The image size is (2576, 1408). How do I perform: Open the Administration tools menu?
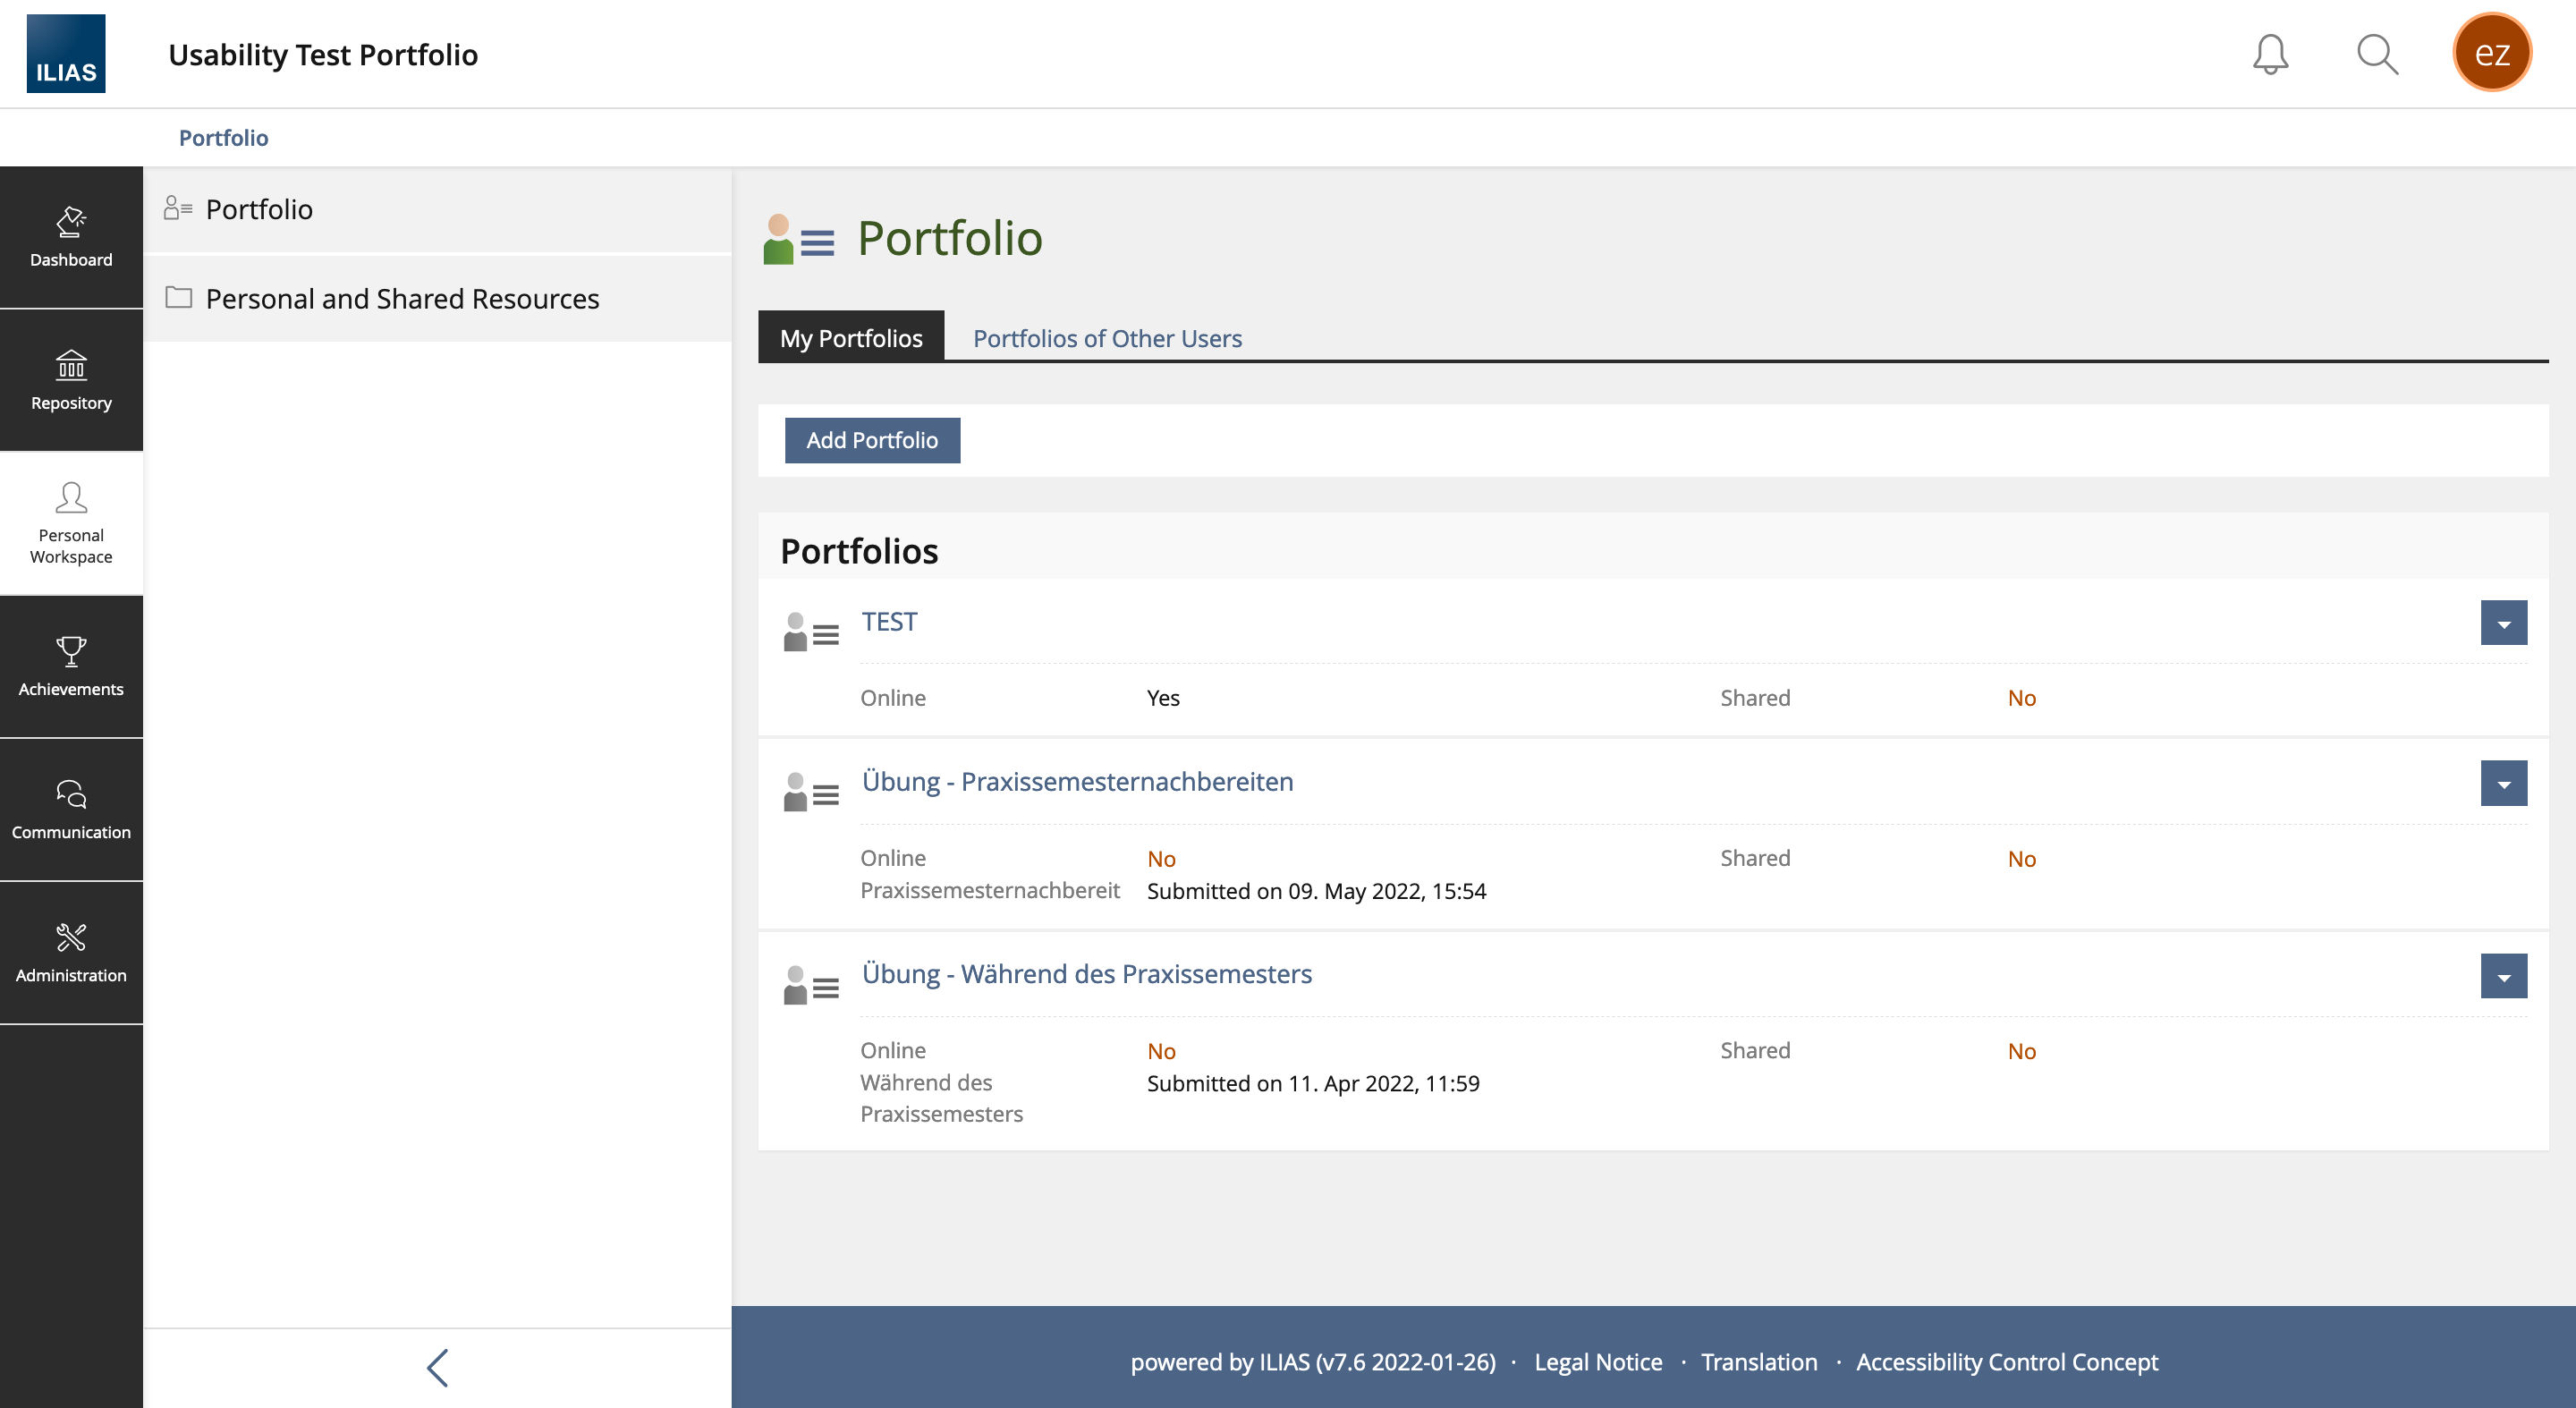71,952
